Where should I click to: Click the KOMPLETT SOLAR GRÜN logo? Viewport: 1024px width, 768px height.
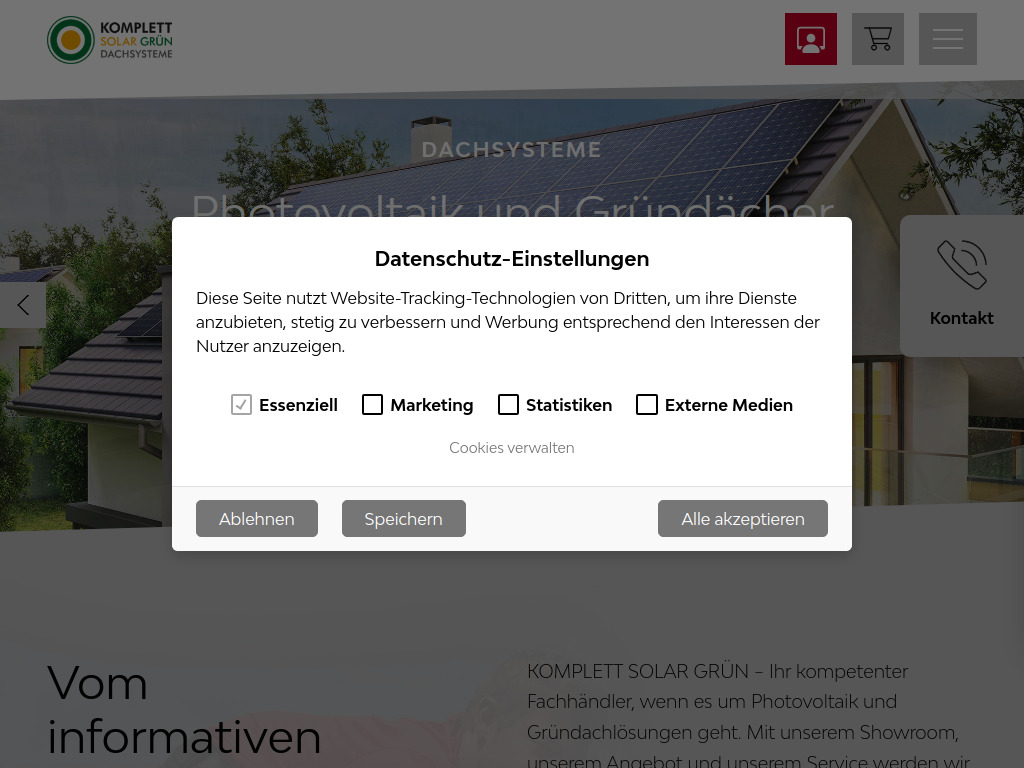coord(110,40)
